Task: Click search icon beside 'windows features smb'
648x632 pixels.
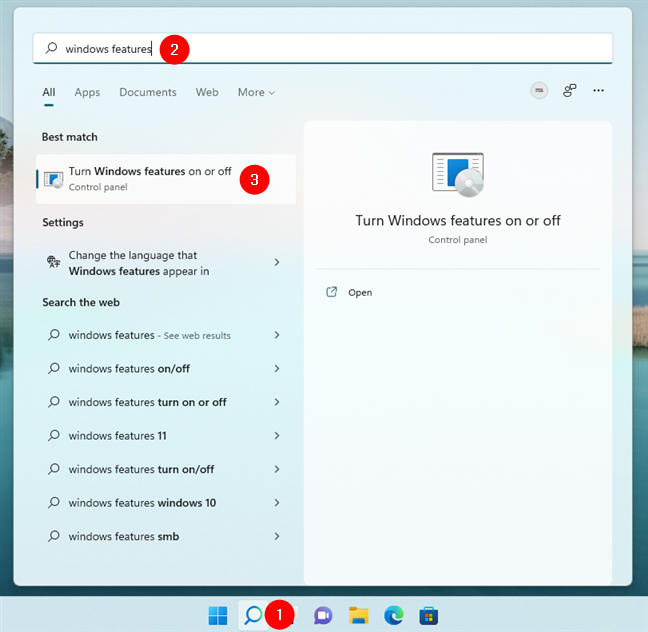Action: (x=54, y=536)
